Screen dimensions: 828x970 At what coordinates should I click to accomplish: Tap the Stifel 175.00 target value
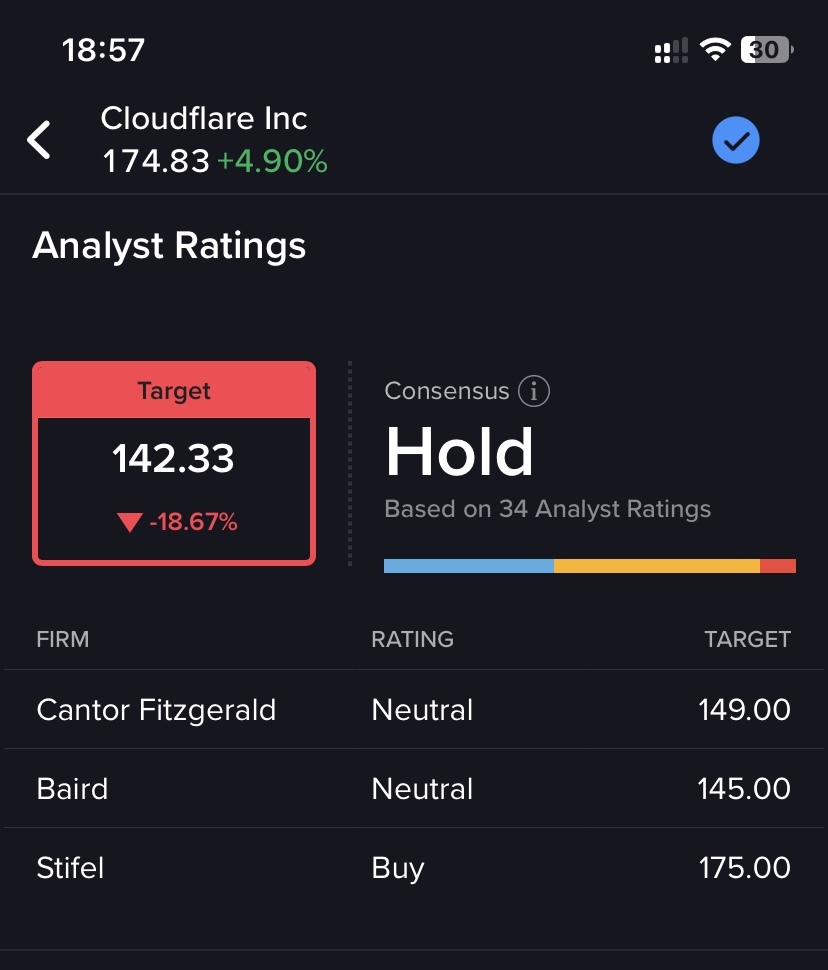(x=744, y=868)
